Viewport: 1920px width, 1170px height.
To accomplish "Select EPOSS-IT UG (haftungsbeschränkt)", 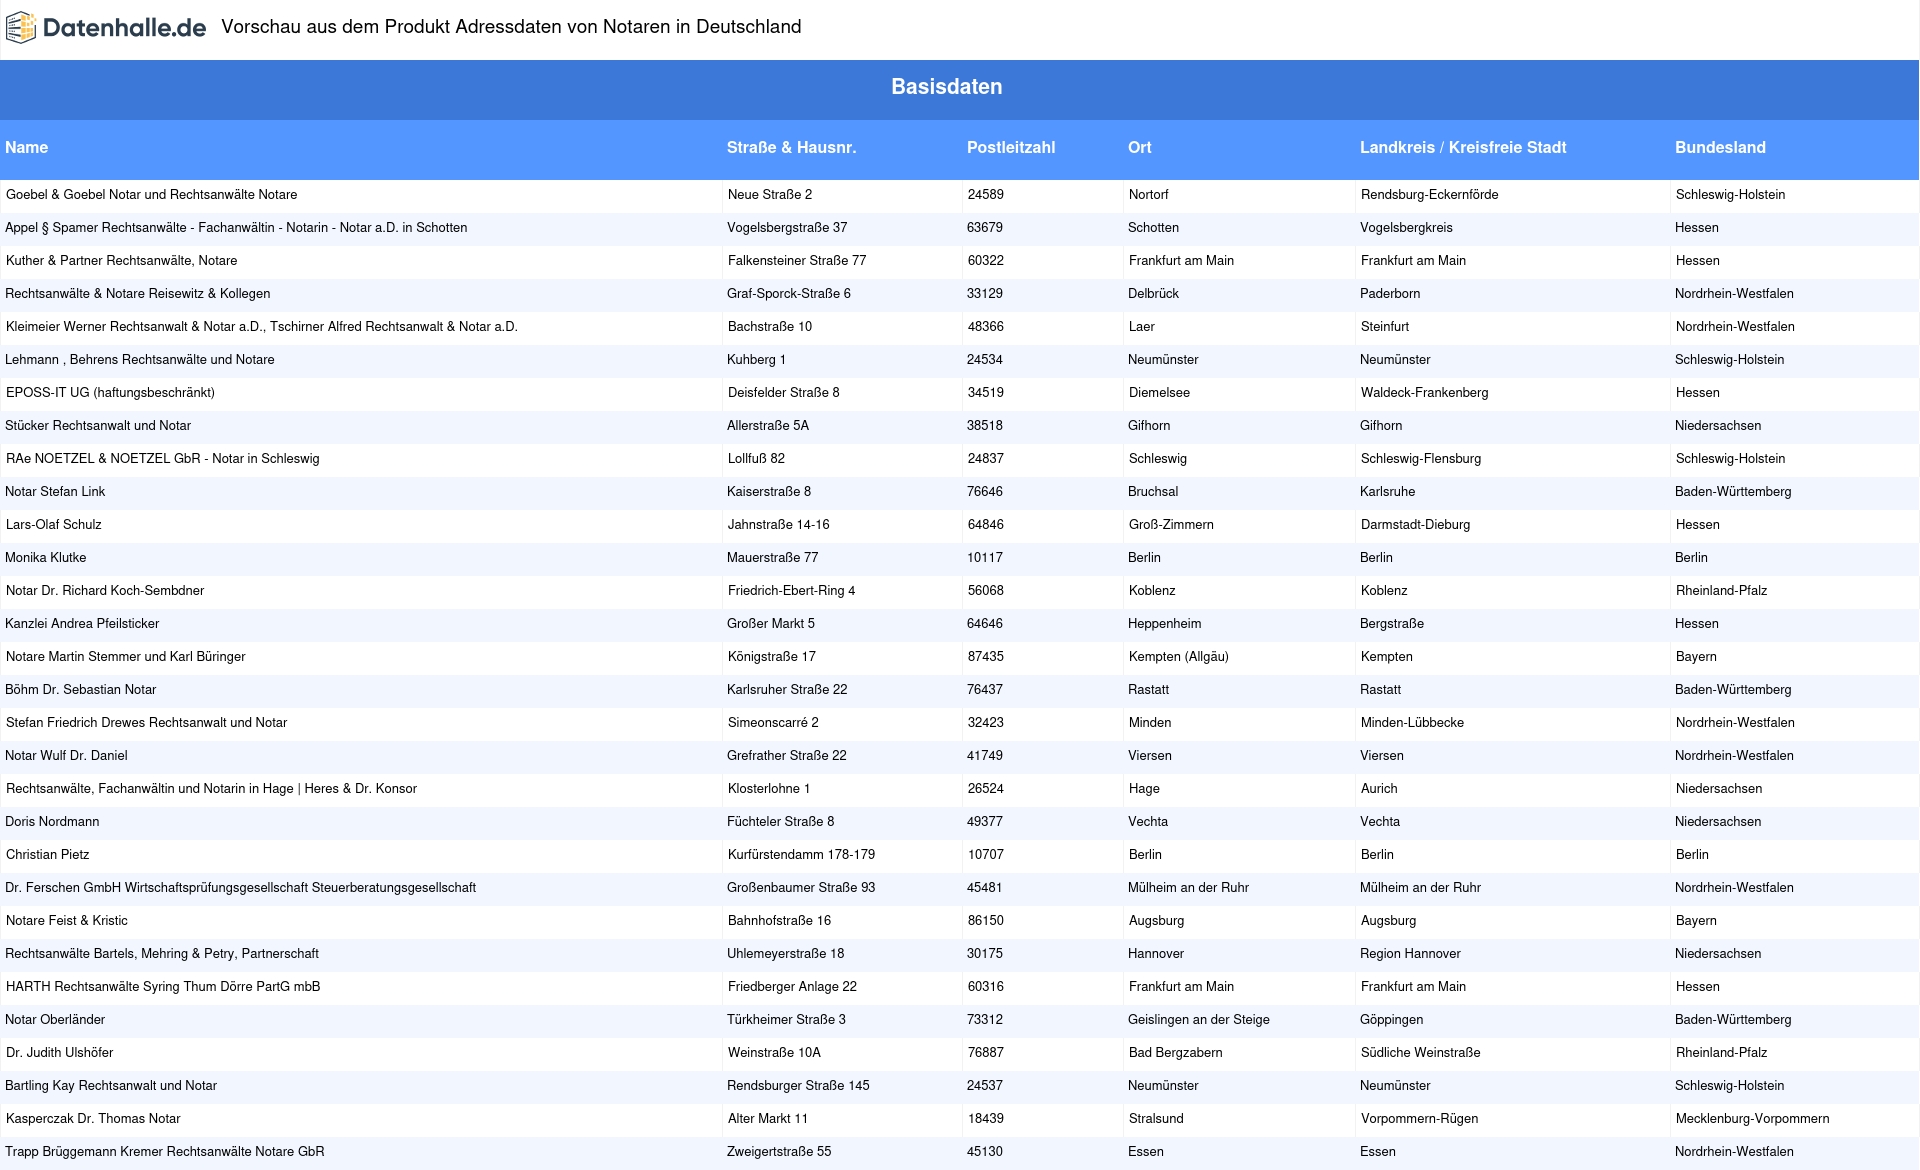I will [x=111, y=393].
